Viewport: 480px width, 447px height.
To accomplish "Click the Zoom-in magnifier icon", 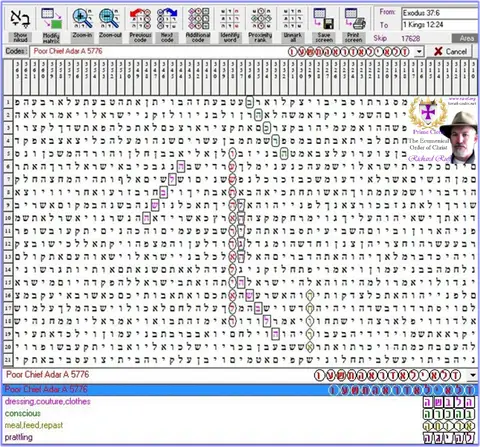I will (82, 18).
